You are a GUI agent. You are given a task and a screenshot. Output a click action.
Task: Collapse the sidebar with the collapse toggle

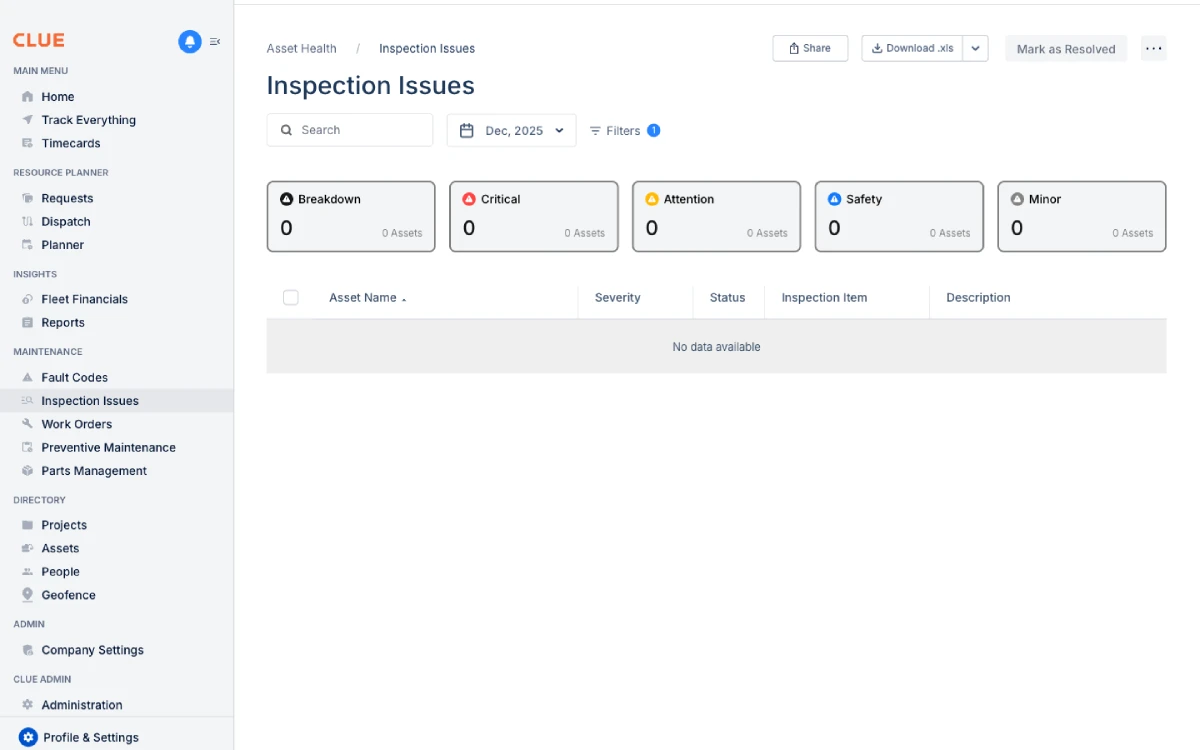pos(215,40)
